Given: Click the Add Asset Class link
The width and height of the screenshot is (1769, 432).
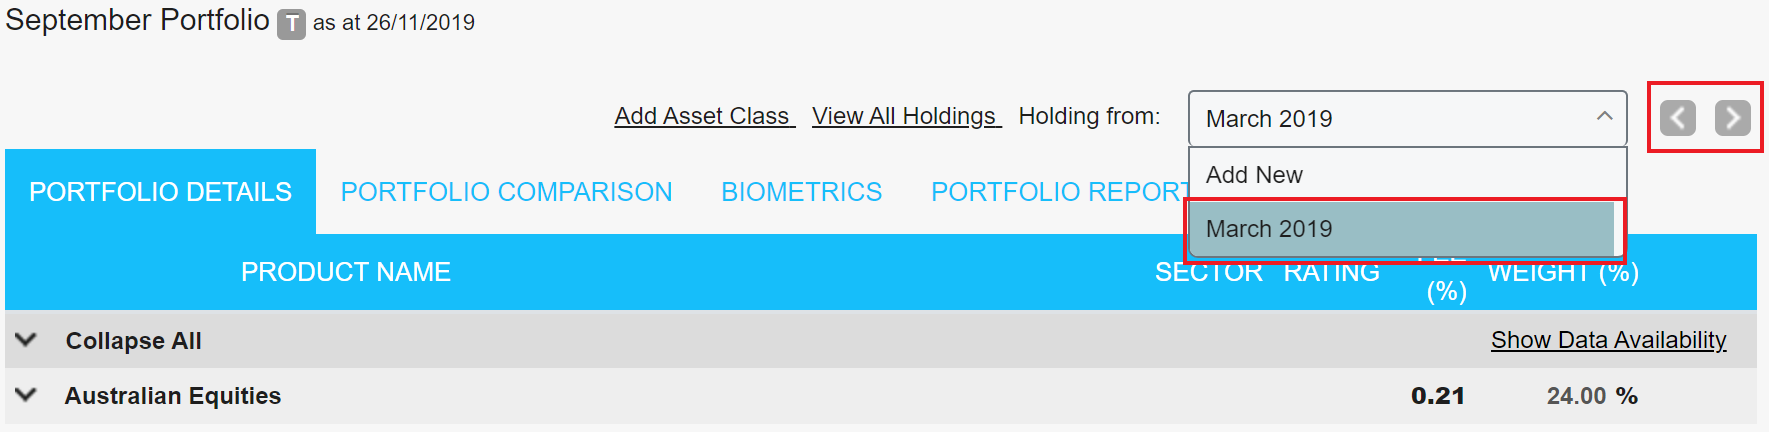Looking at the screenshot, I should (704, 116).
